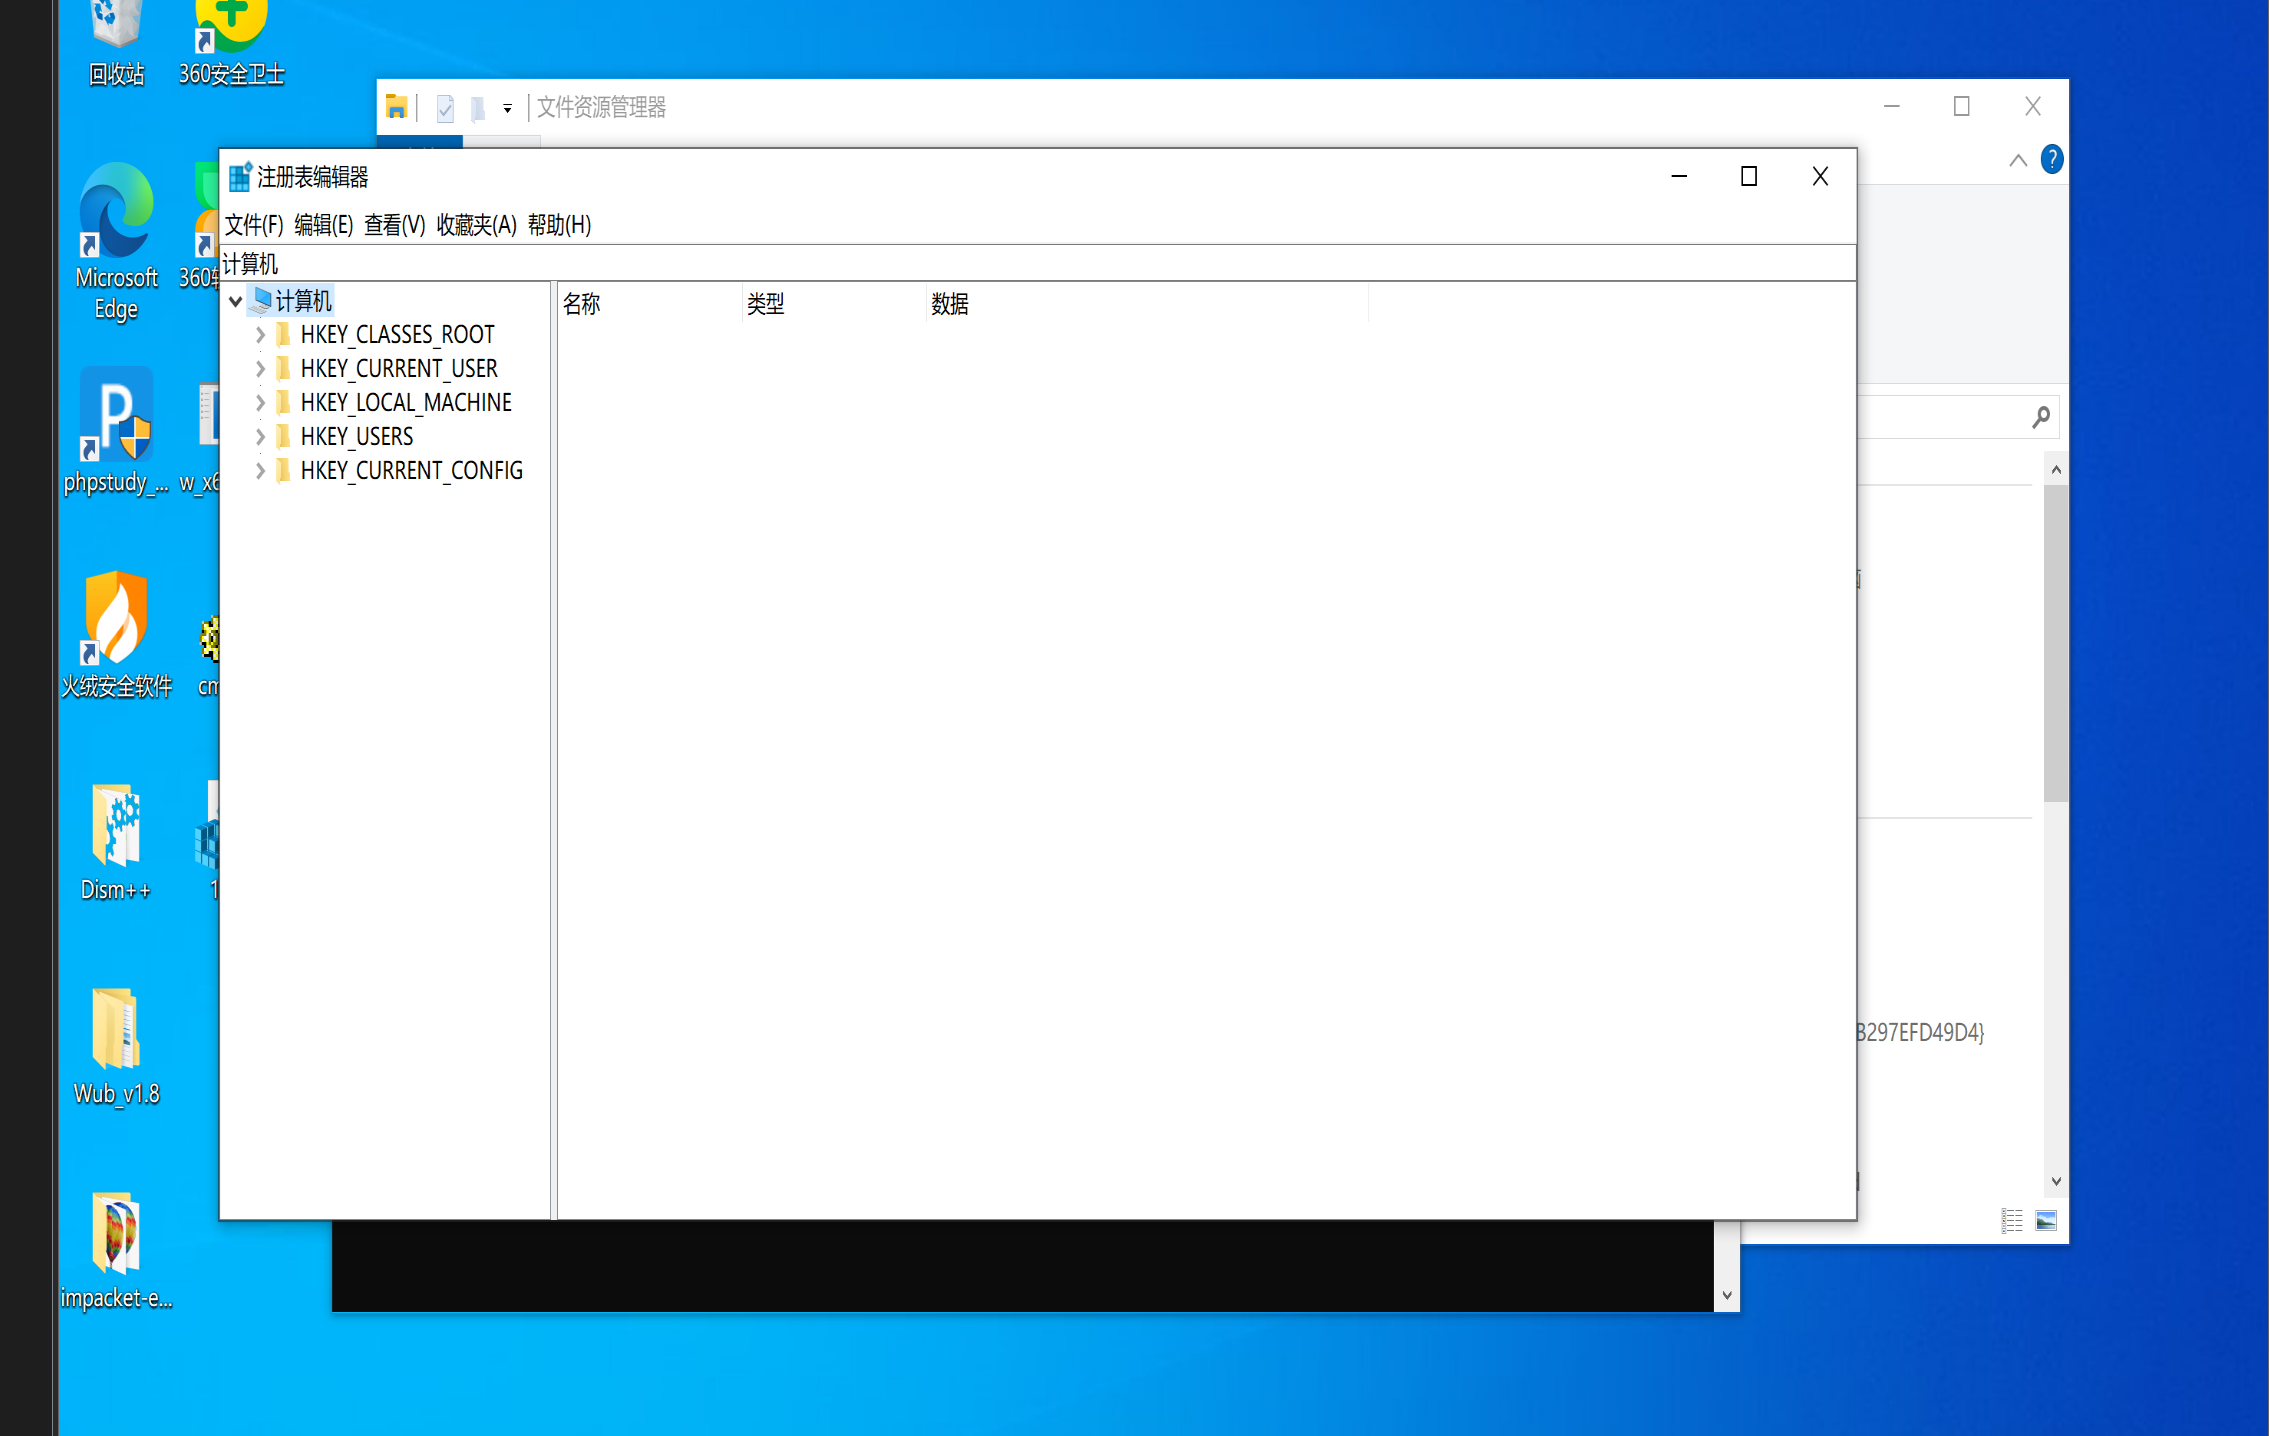Open the 文件(F) menu
The width and height of the screenshot is (2269, 1436).
pos(254,225)
